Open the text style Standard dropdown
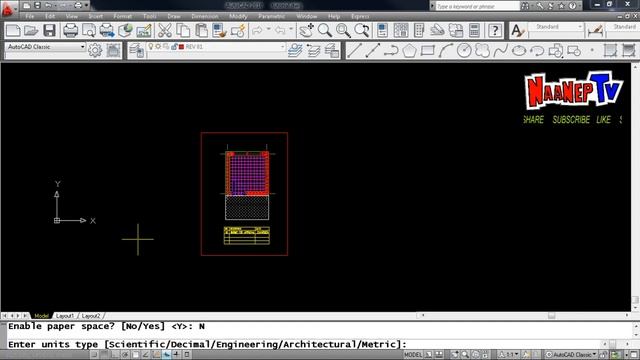The width and height of the screenshot is (640, 360). (x=580, y=27)
